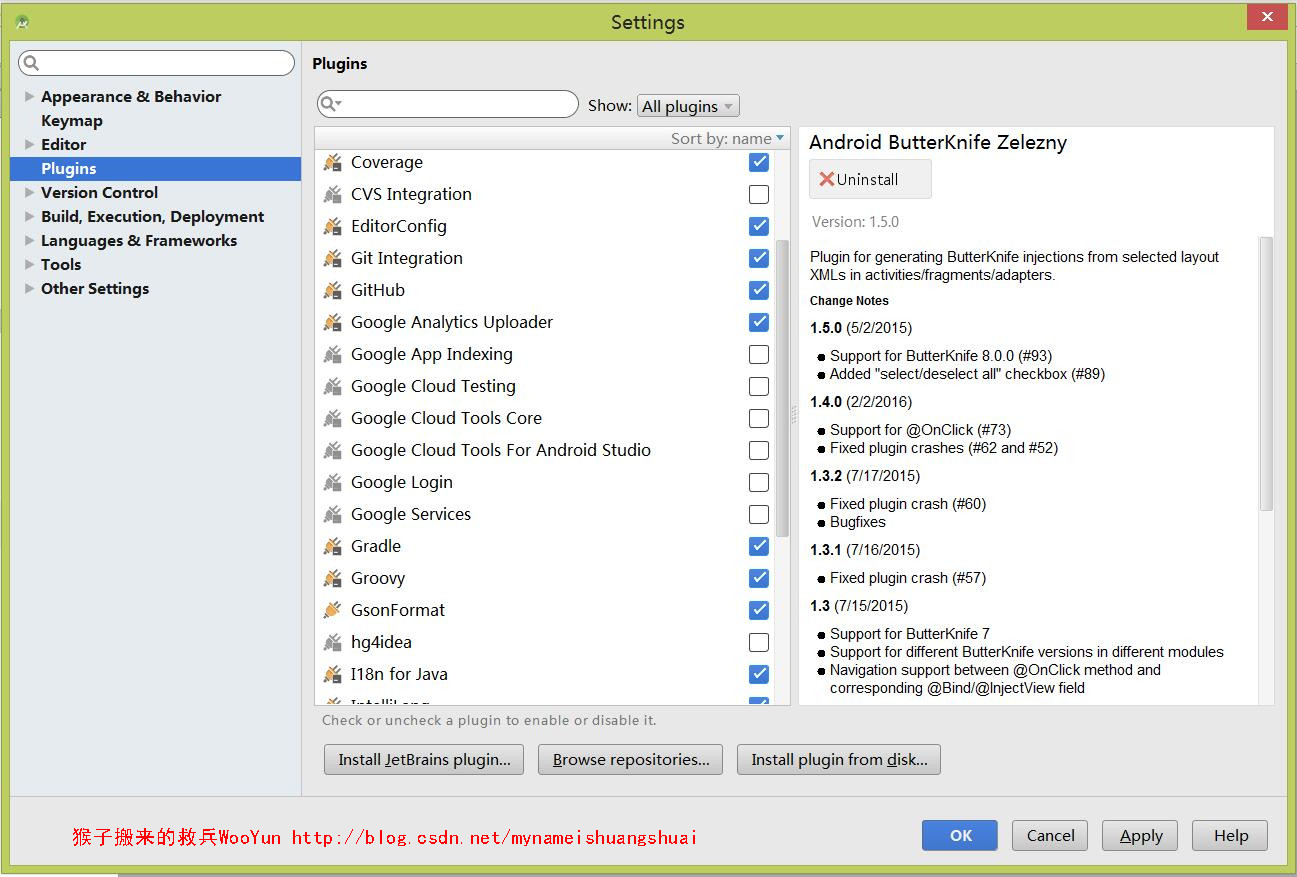Select the Google Services plugin row
This screenshot has height=877, width=1297.
coord(546,514)
